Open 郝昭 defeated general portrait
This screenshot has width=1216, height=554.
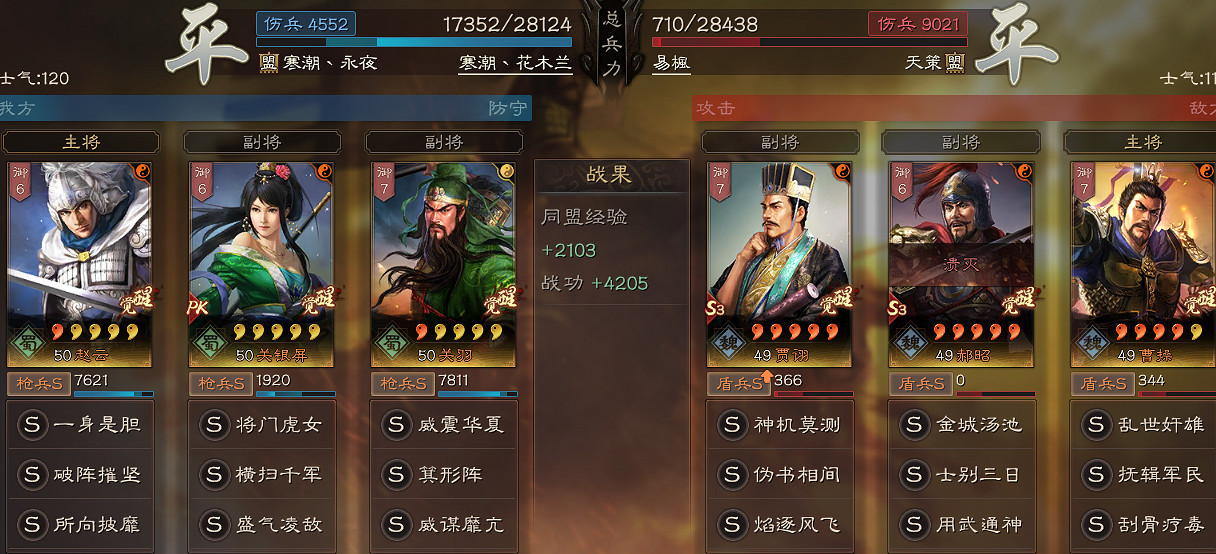pos(961,264)
